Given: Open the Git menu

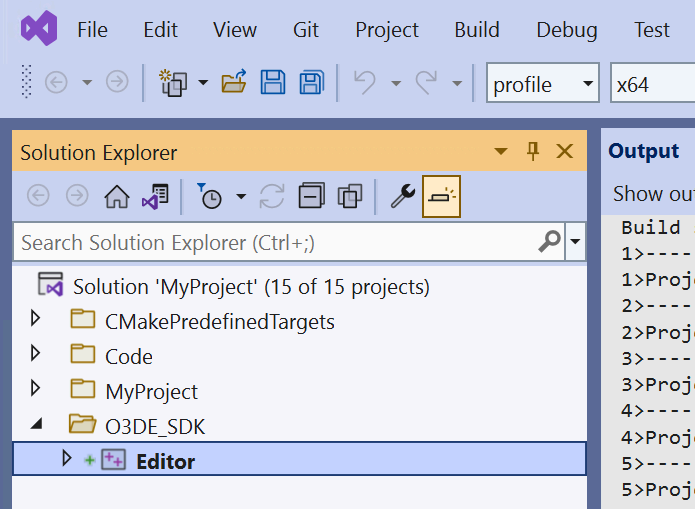Looking at the screenshot, I should pyautogui.click(x=306, y=30).
